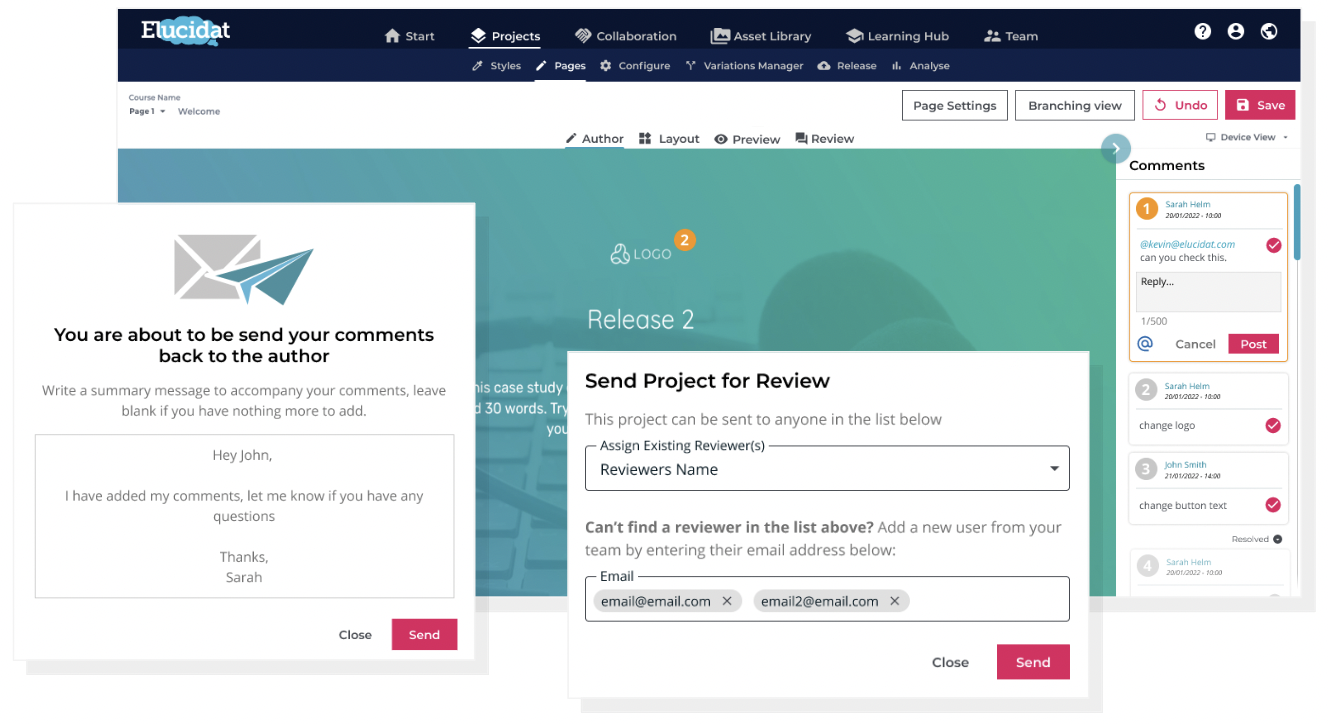The width and height of the screenshot is (1328, 724).
Task: Open the Reviewers Name dropdown
Action: tap(827, 468)
